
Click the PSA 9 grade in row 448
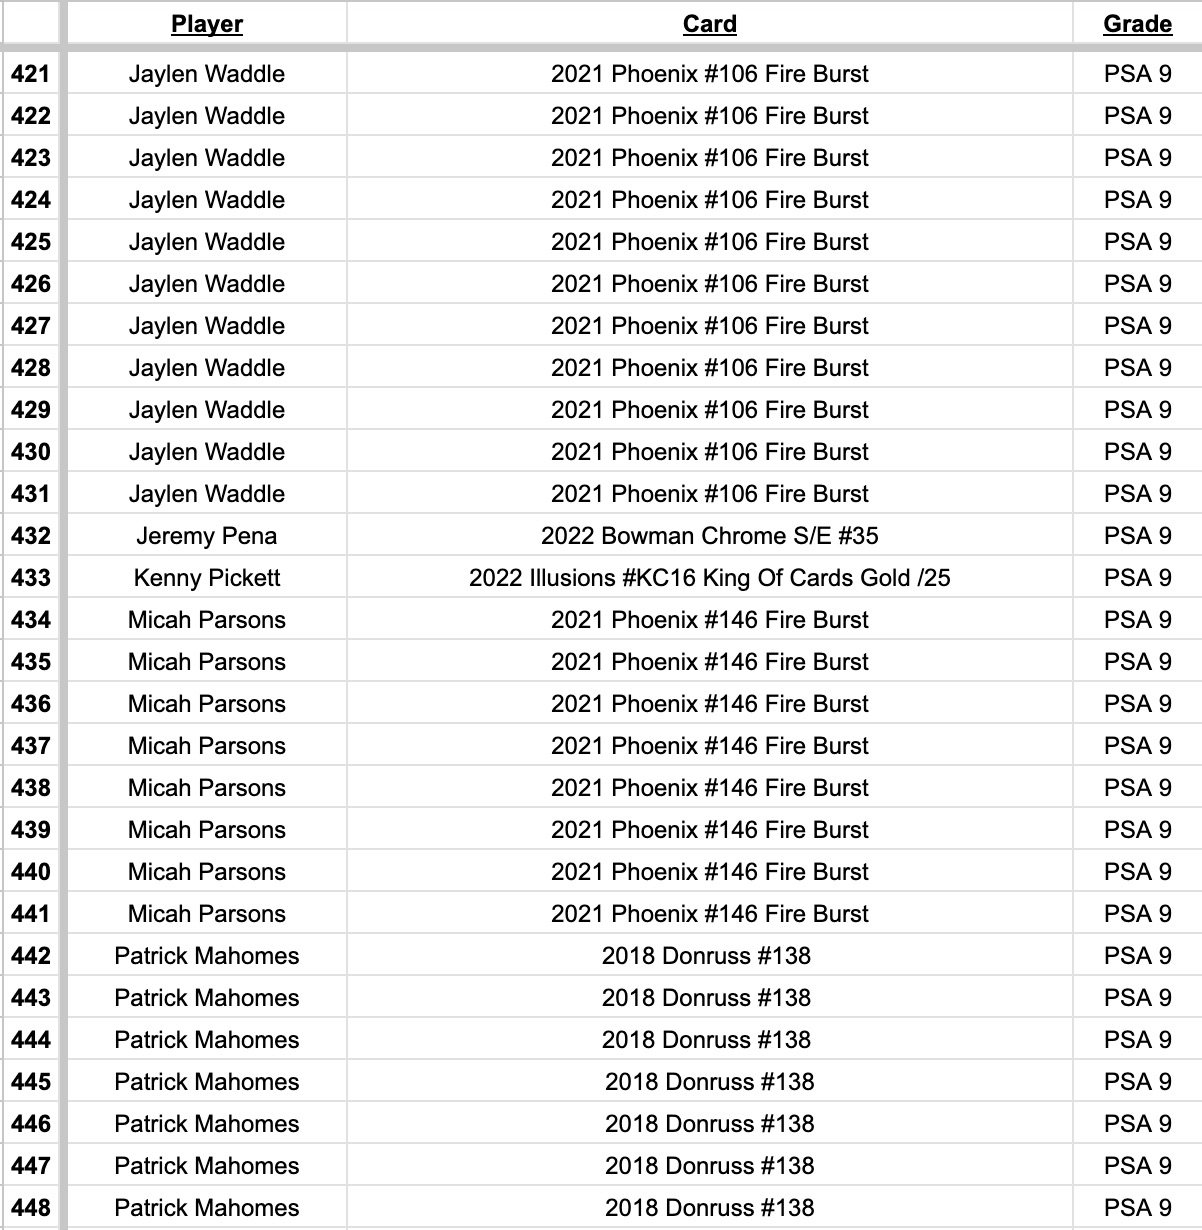tap(1137, 1208)
